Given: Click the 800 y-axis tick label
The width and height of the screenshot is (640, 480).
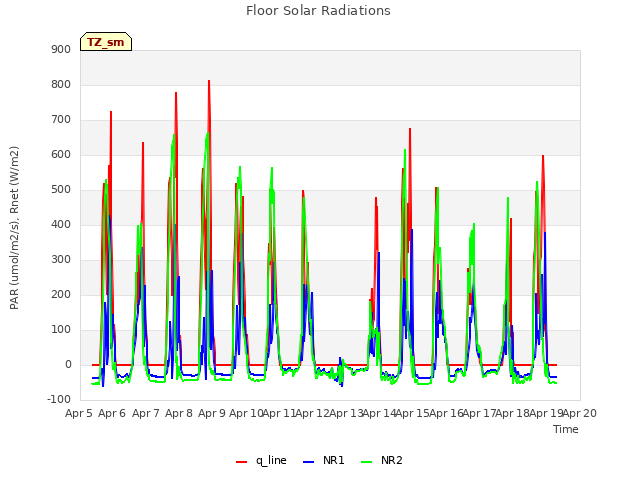Looking at the screenshot, I should [x=61, y=84].
